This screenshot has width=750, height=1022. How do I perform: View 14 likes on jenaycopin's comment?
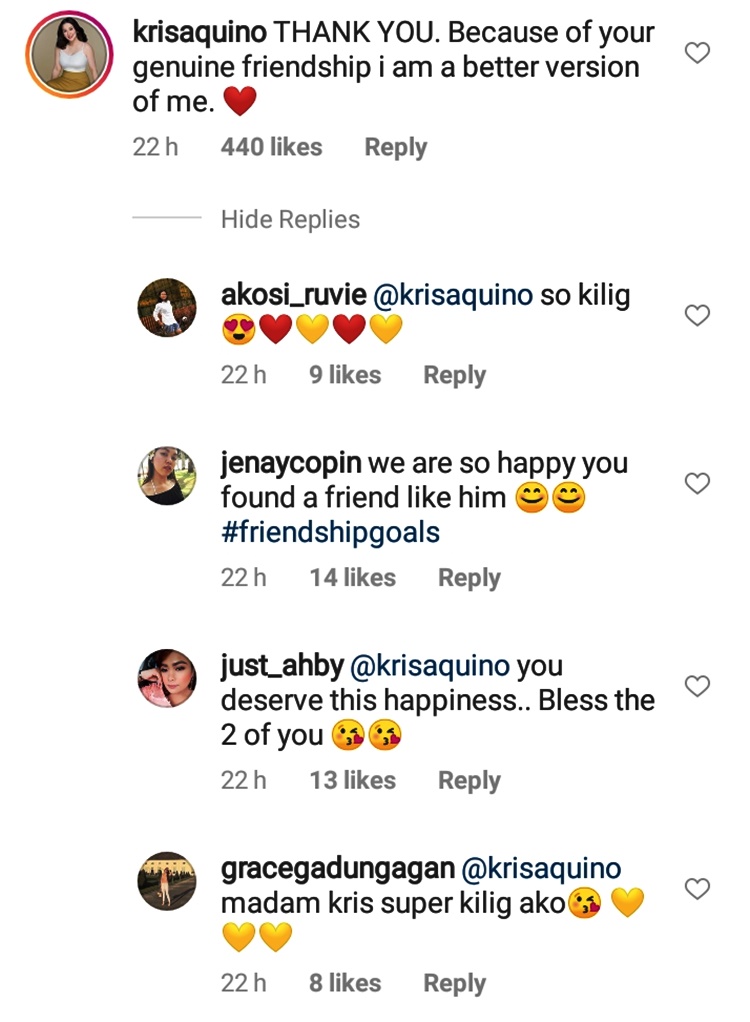352,577
